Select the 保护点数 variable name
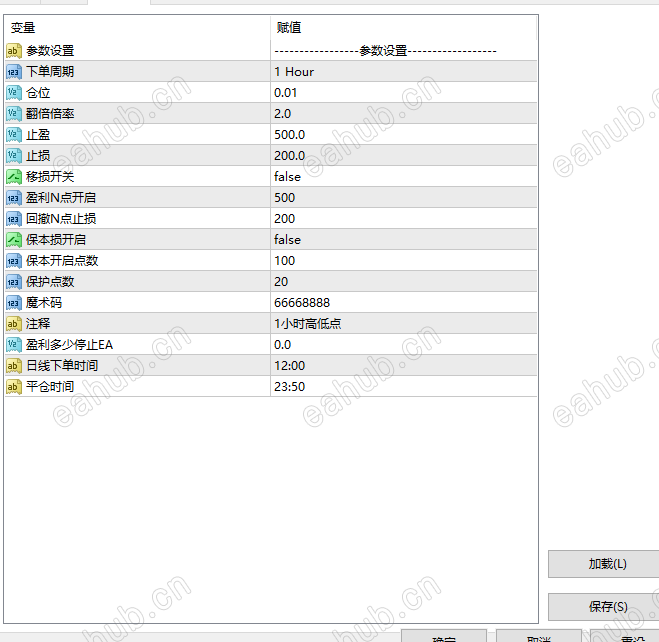Viewport: 659px width, 642px height. pos(50,282)
